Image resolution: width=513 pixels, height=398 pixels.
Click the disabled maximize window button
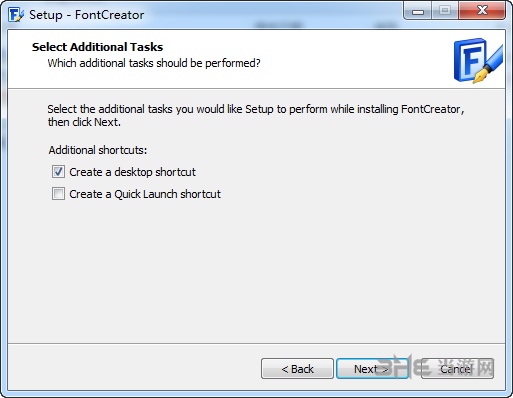[x=445, y=11]
